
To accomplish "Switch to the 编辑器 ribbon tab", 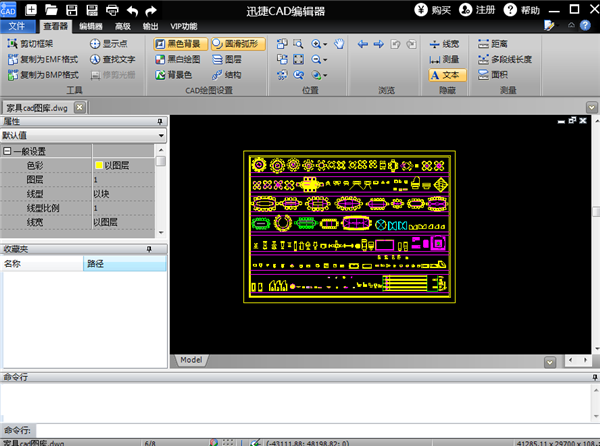I will [x=89, y=26].
